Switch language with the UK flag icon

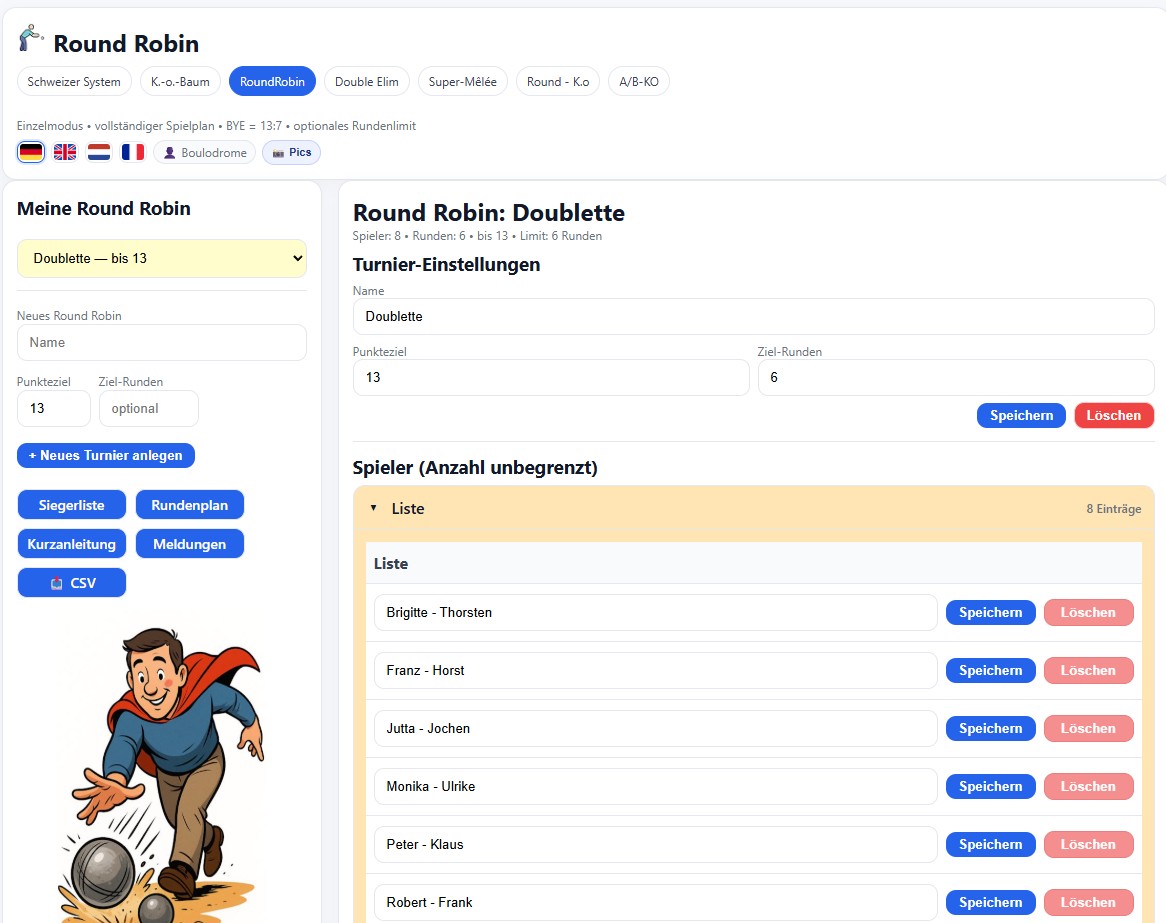pyautogui.click(x=65, y=152)
